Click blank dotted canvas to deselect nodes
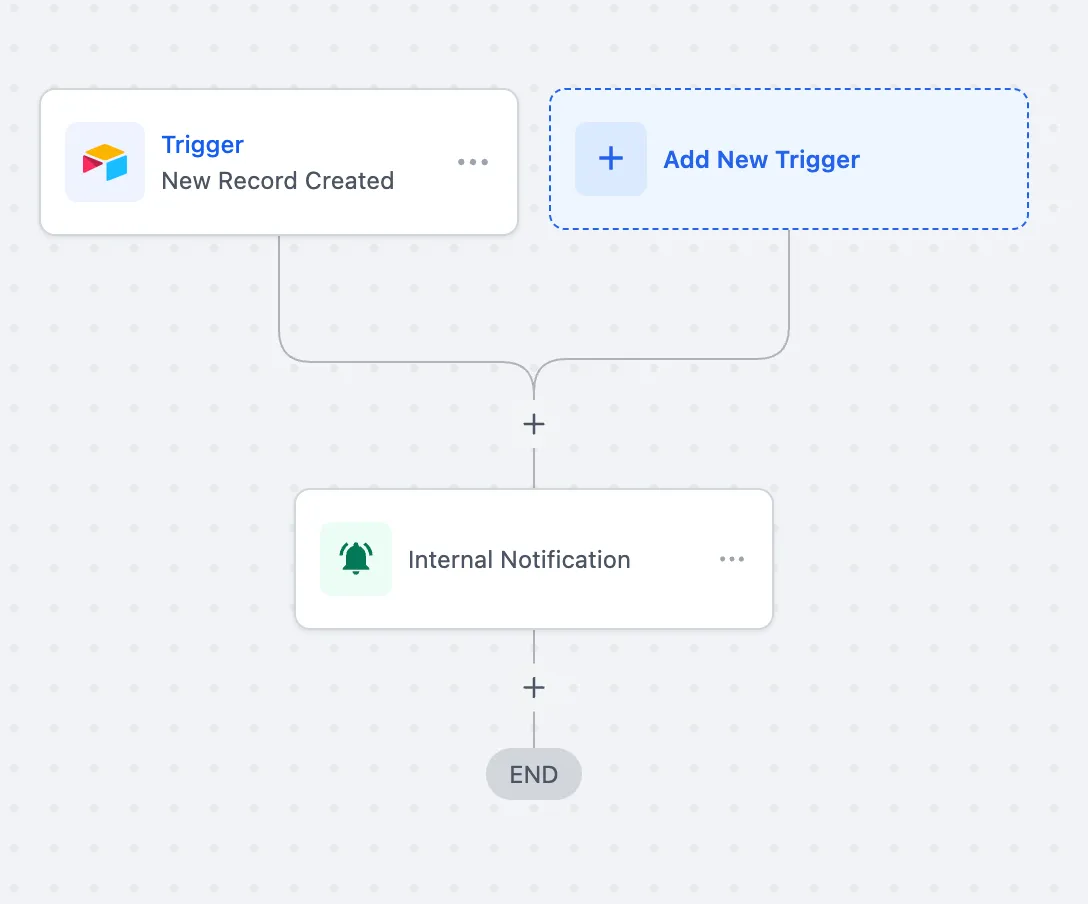The width and height of the screenshot is (1088, 904). coord(902,694)
